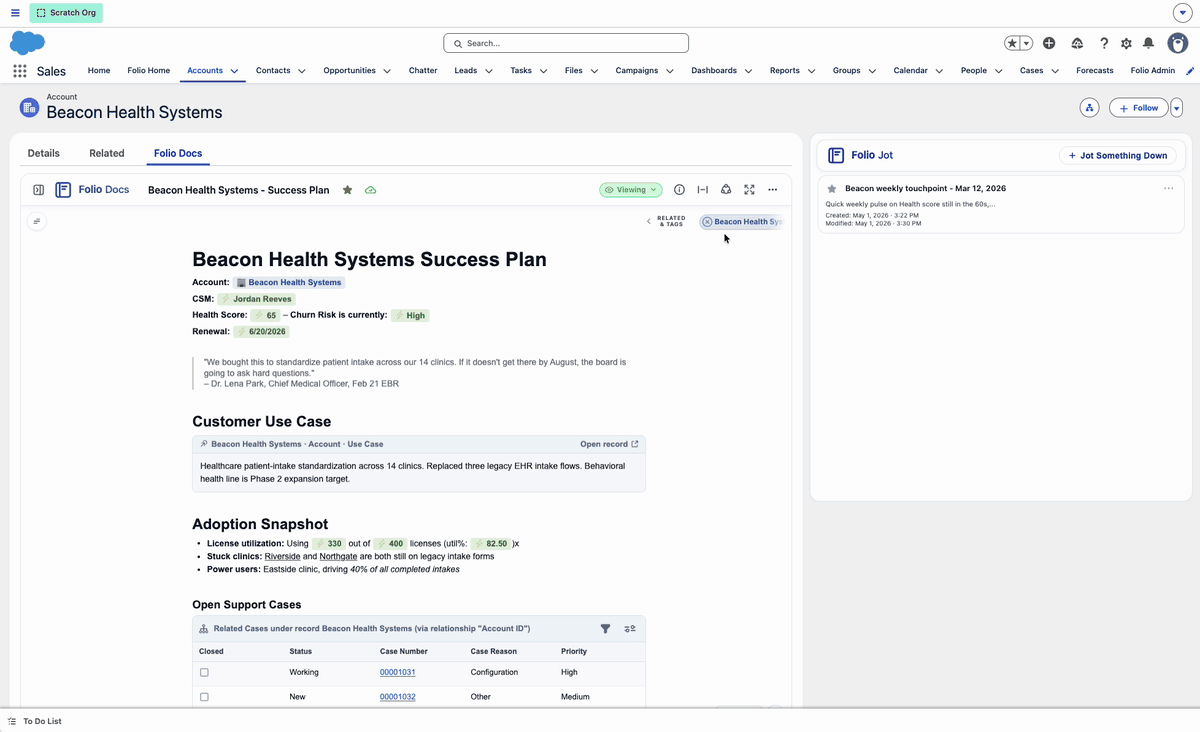Image resolution: width=1200 pixels, height=732 pixels.
Task: Open the global actions plus icon
Action: point(1049,43)
